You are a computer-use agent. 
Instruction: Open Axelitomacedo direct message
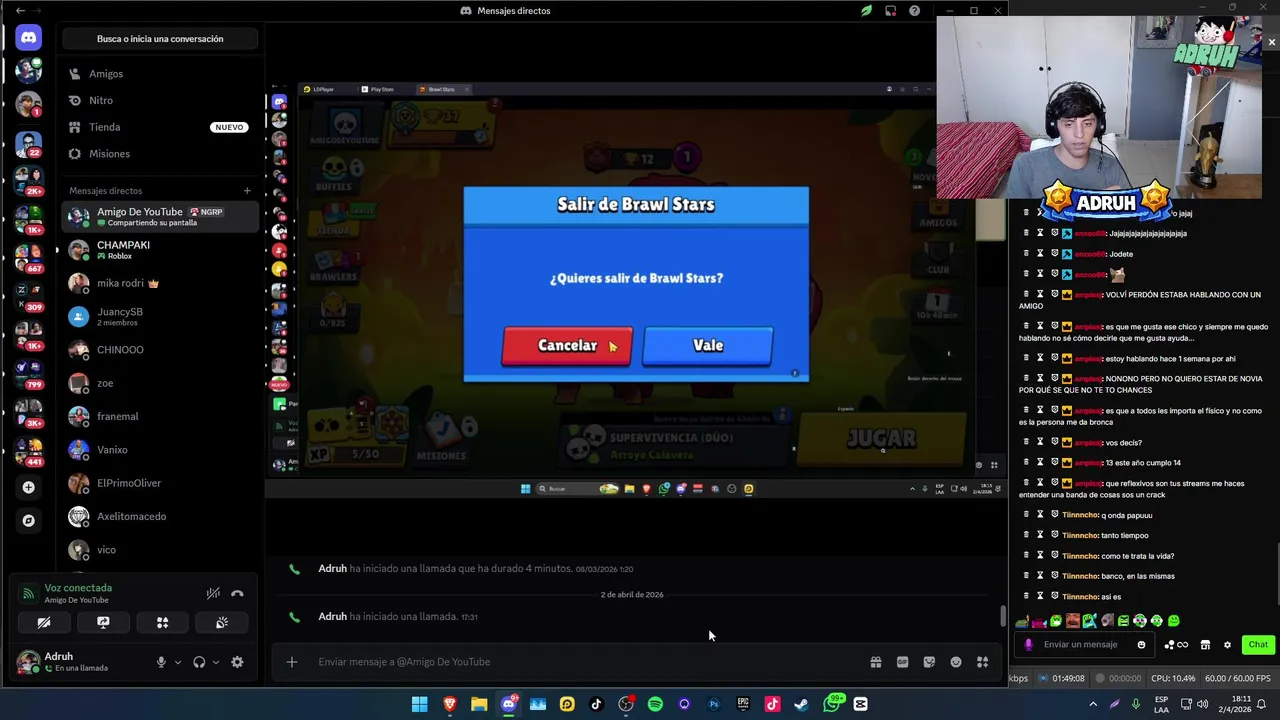tap(160, 516)
